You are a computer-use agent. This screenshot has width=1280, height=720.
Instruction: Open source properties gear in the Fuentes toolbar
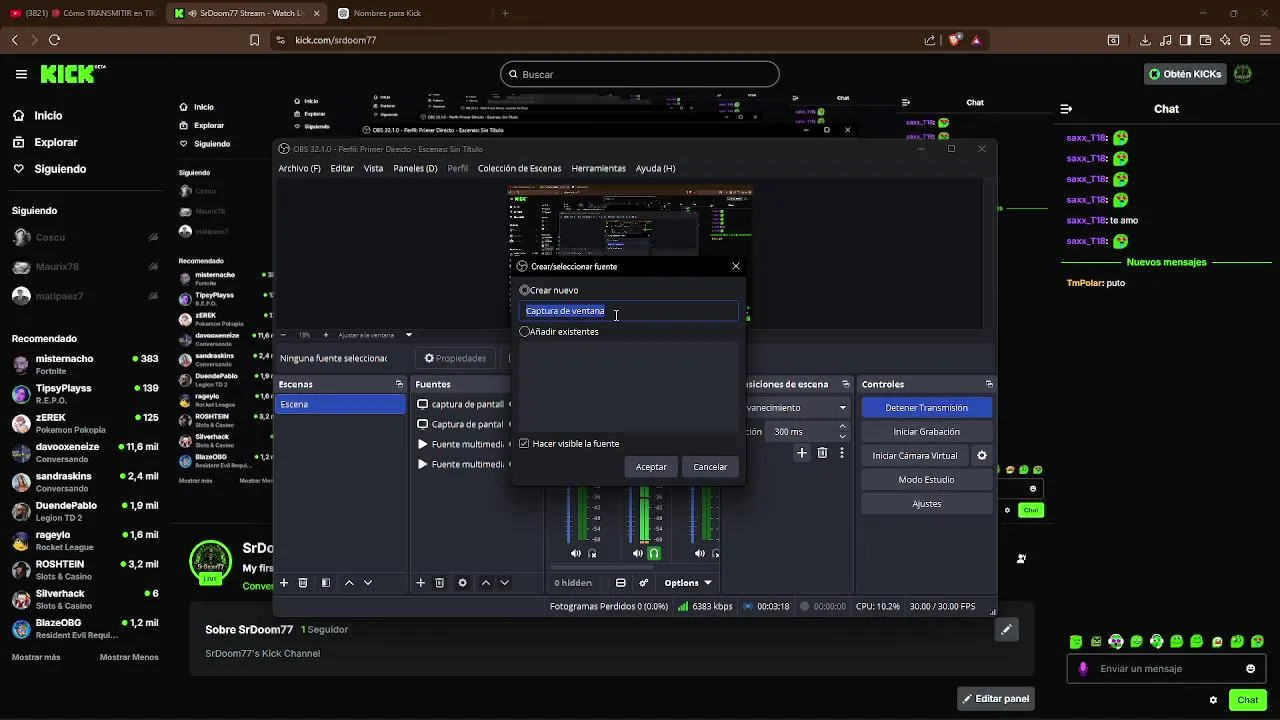coord(462,583)
